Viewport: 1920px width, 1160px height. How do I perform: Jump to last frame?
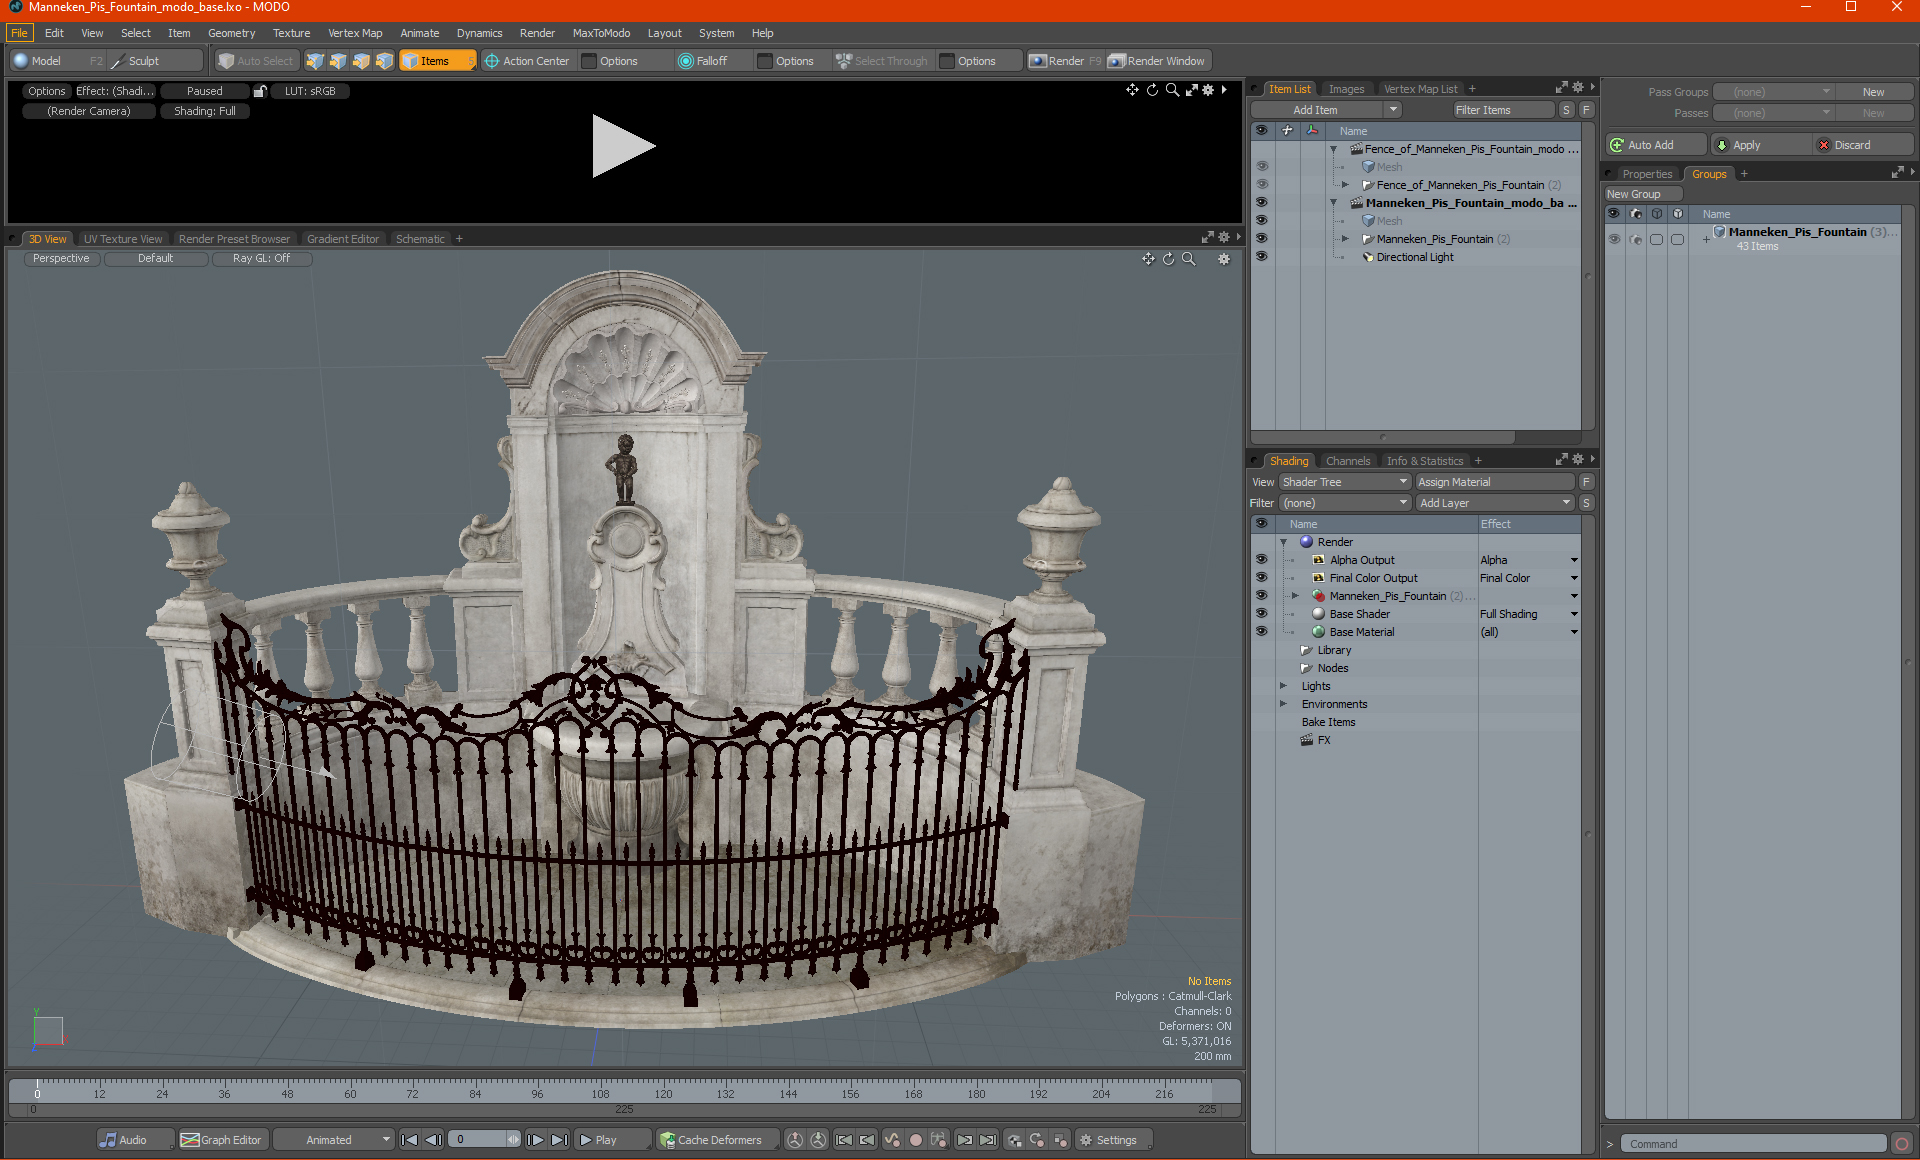pyautogui.click(x=560, y=1140)
